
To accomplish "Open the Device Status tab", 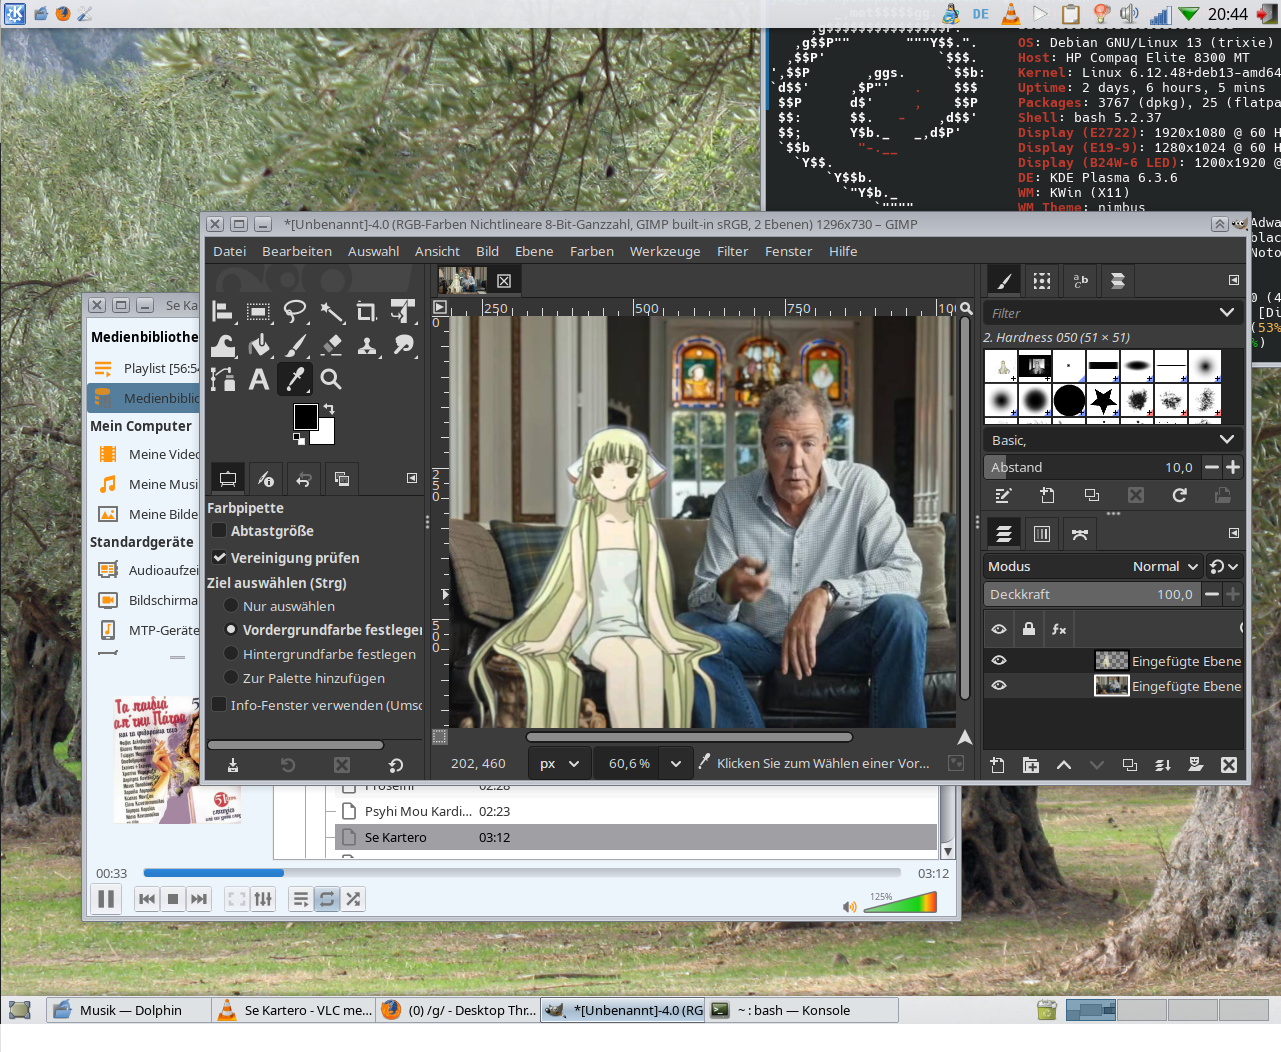I will [266, 479].
